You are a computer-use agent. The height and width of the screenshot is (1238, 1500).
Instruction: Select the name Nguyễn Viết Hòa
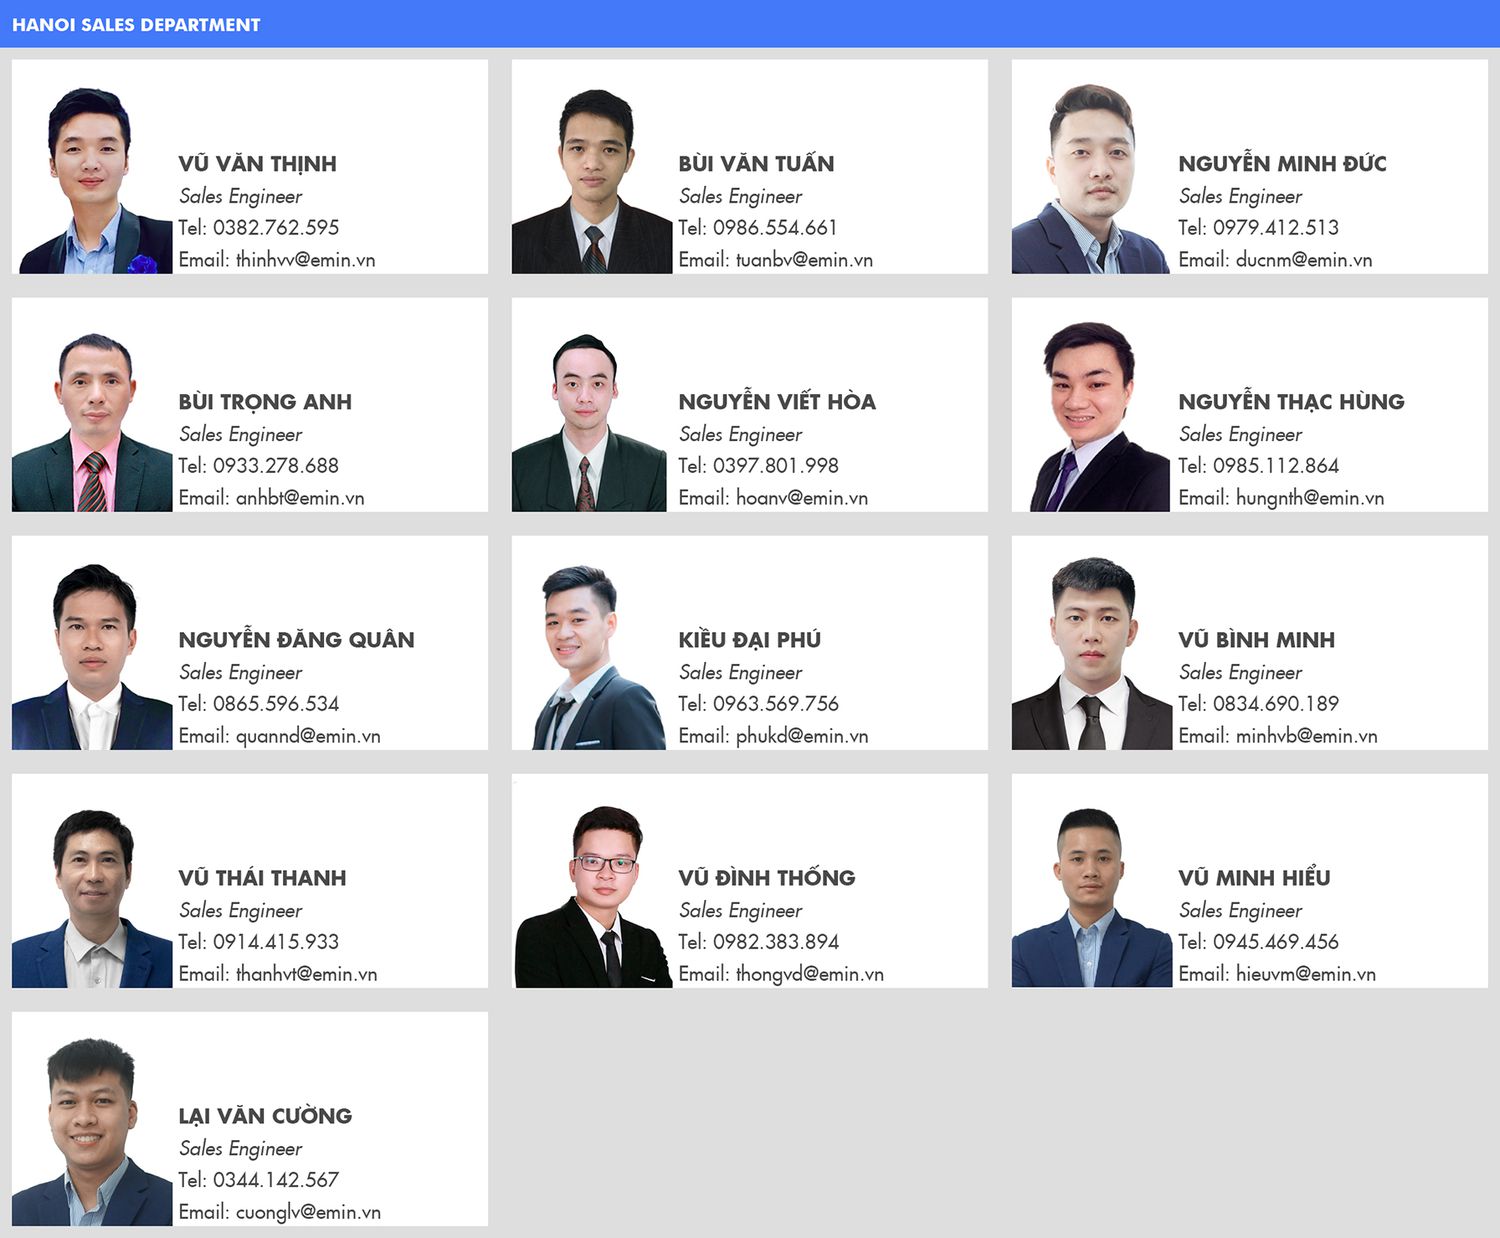tap(777, 402)
